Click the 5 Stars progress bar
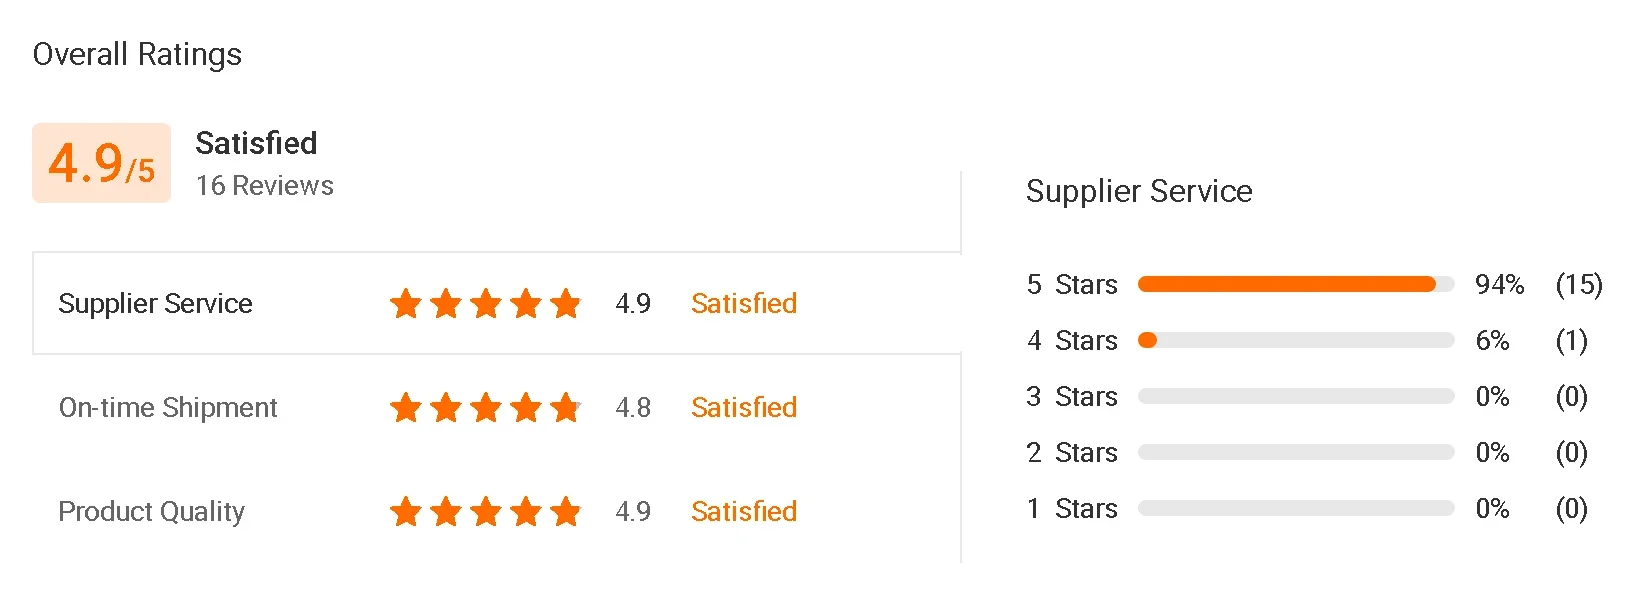The image size is (1649, 594). tap(1295, 284)
